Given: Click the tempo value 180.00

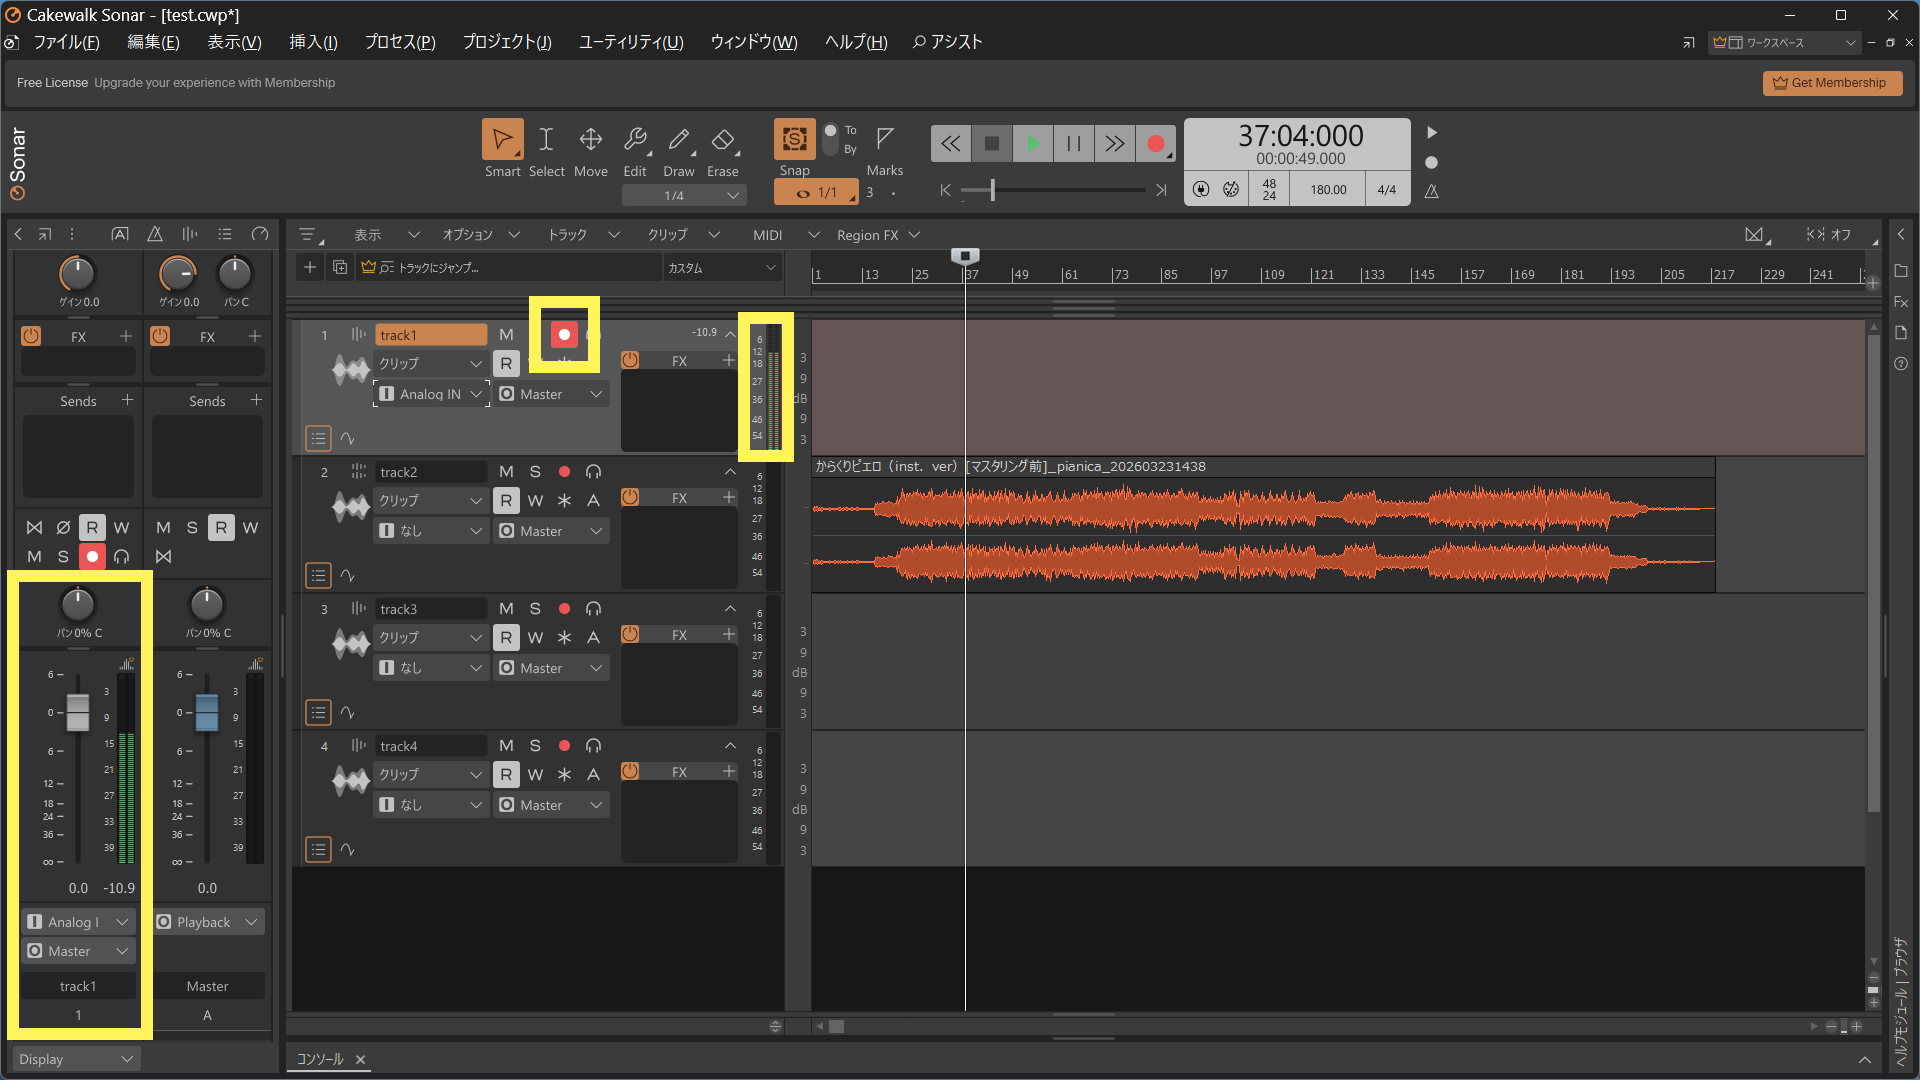Looking at the screenshot, I should tap(1328, 189).
